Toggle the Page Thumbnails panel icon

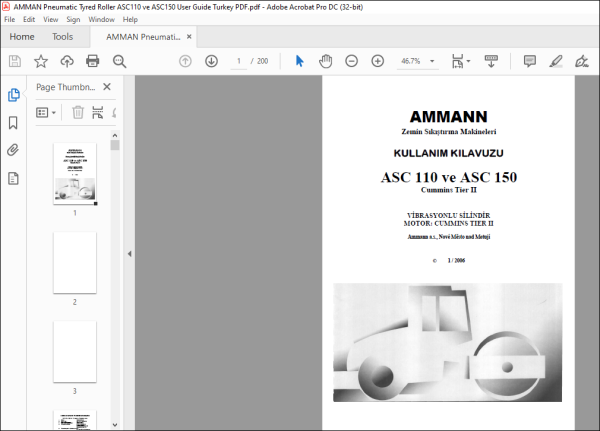tap(13, 95)
